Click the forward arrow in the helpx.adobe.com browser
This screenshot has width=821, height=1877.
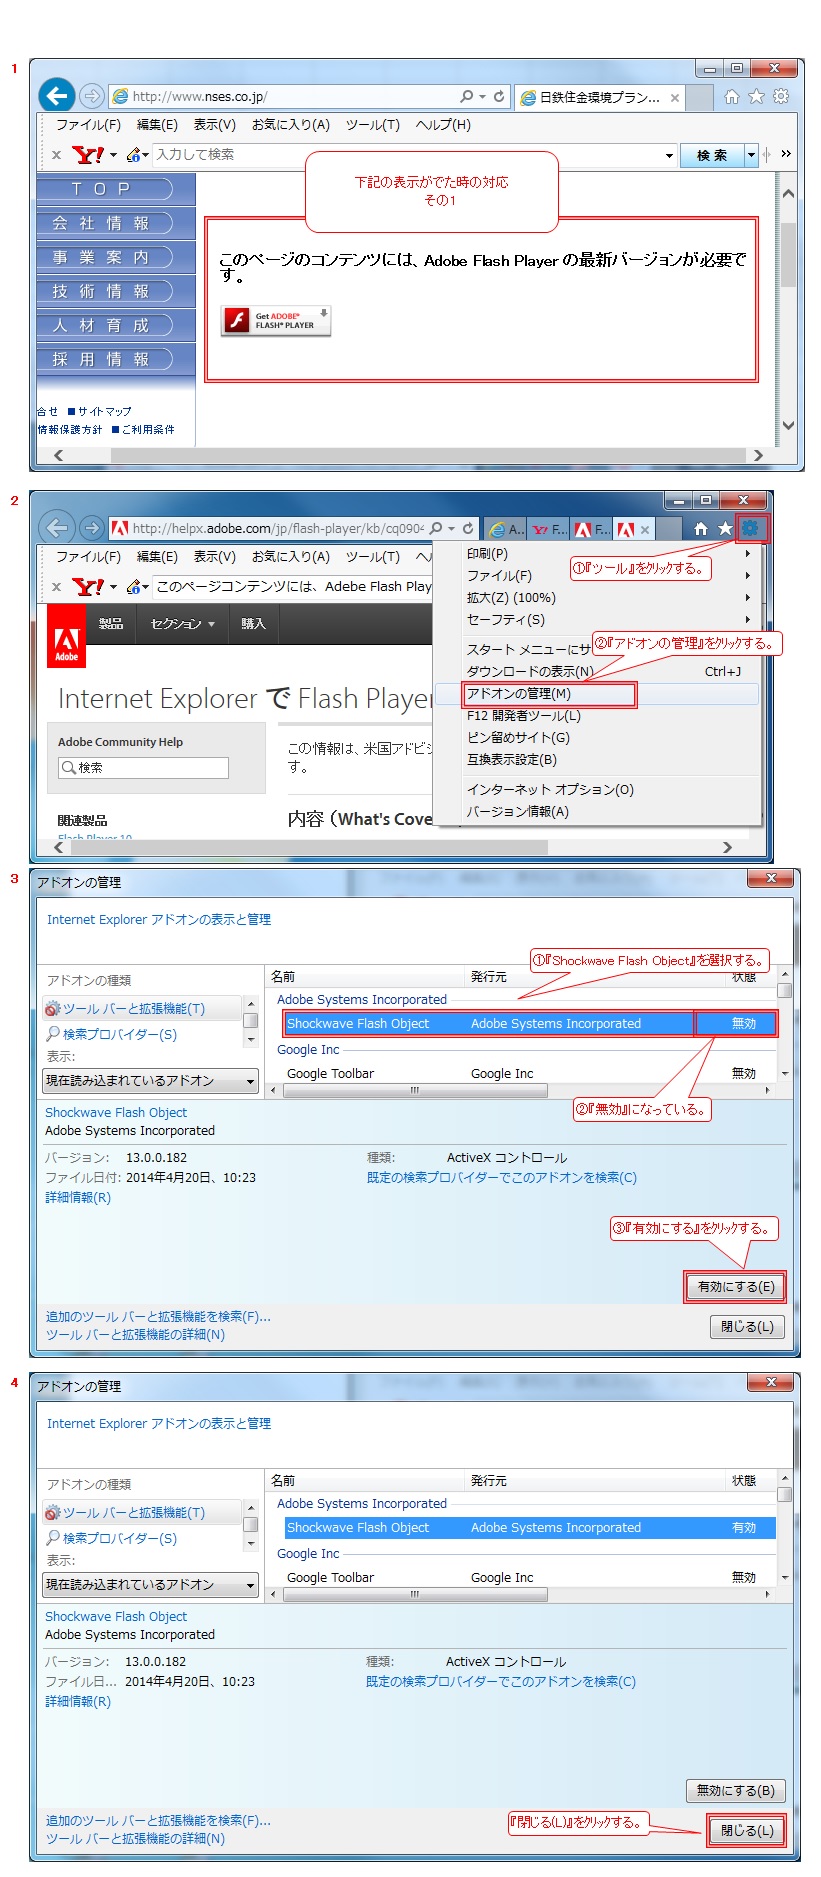(92, 528)
